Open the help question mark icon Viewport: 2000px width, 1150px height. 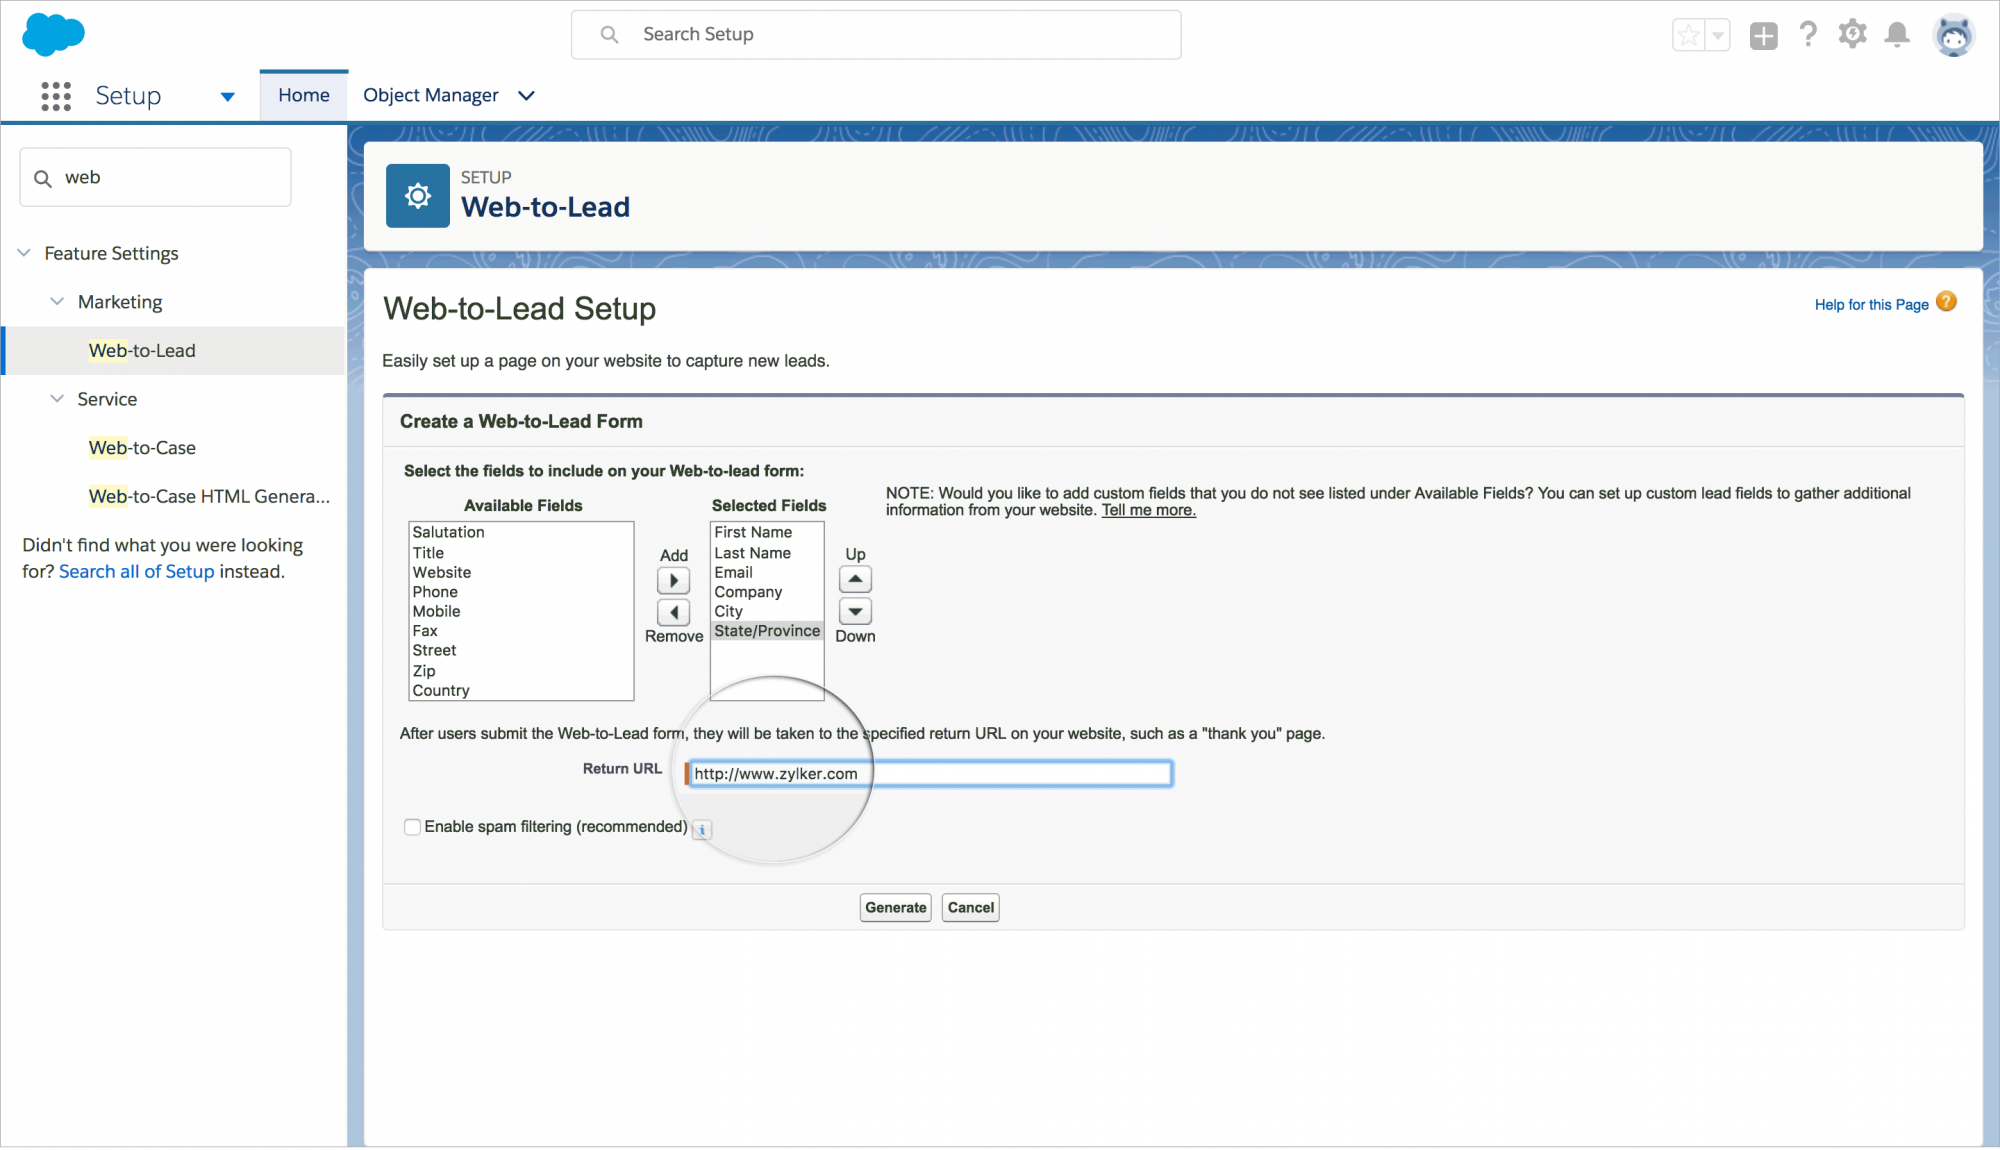(x=1807, y=35)
